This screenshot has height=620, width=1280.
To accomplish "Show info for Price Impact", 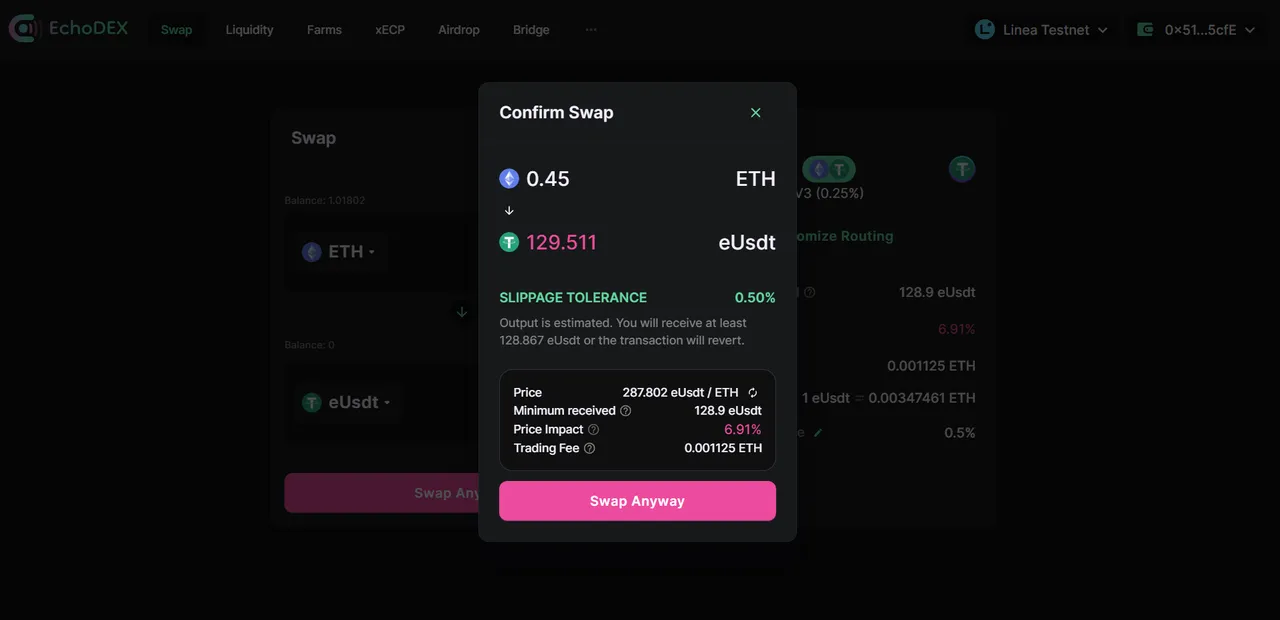I will 593,430.
